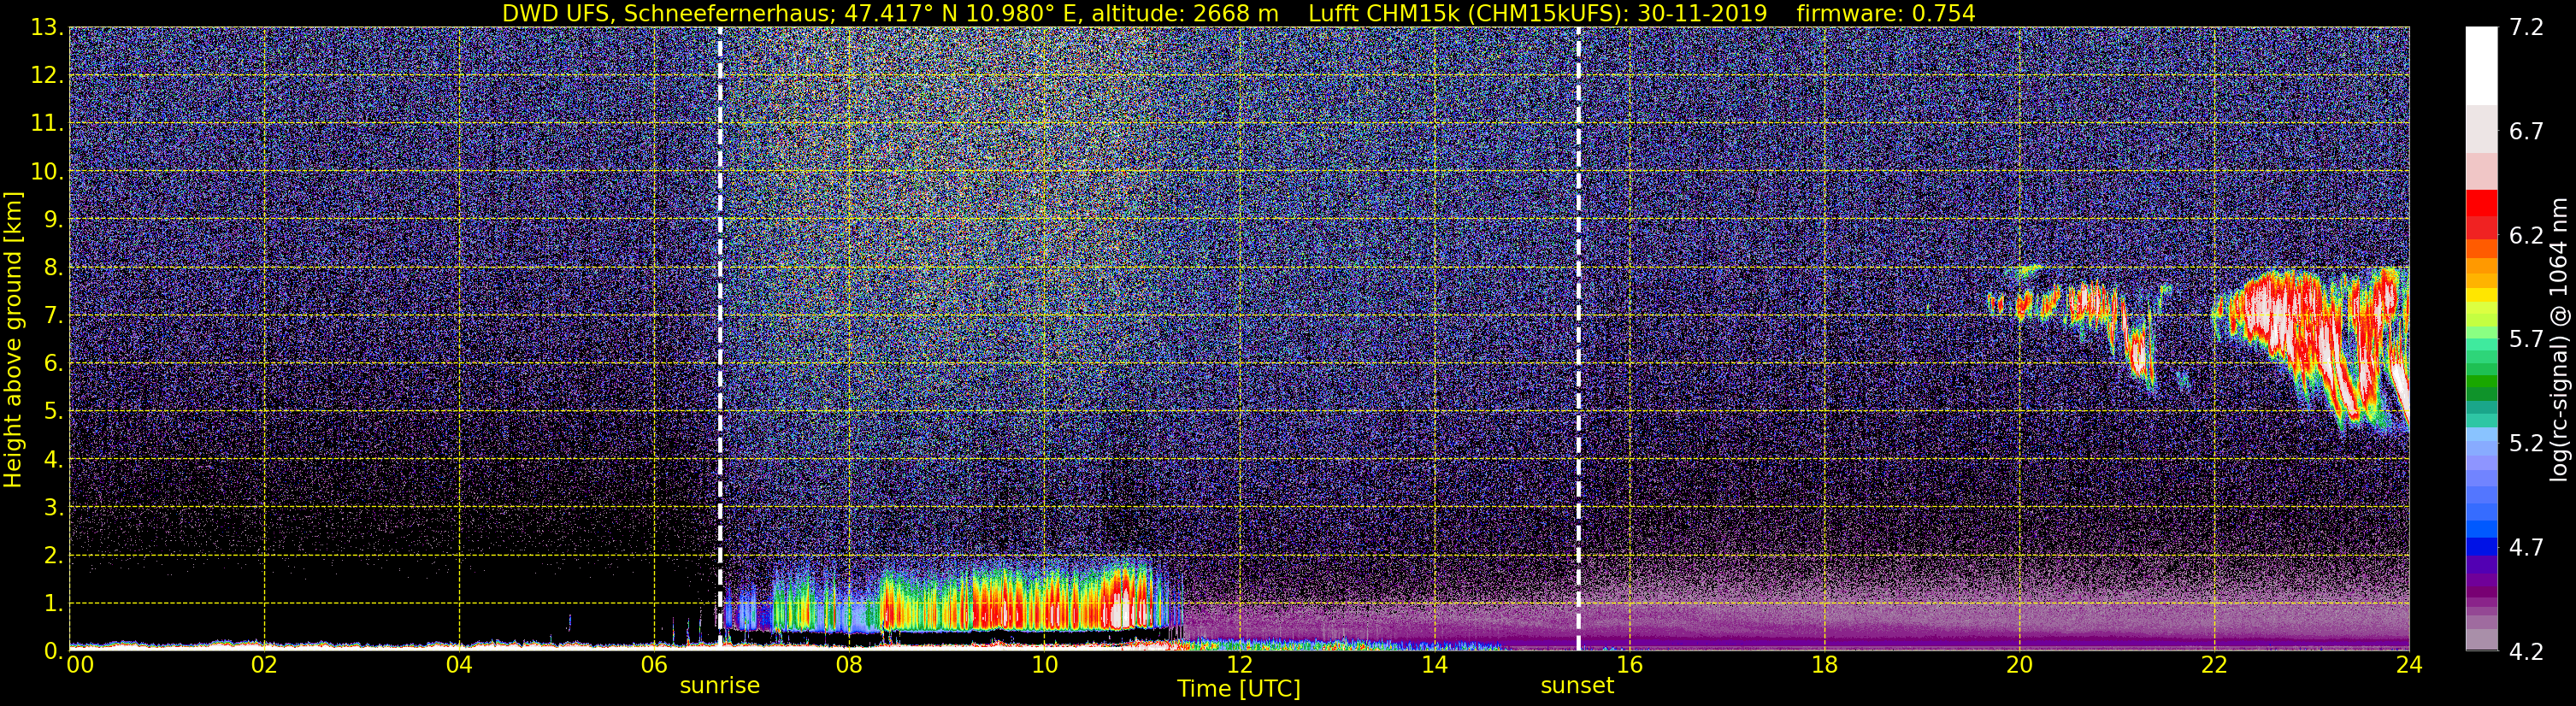Screen dimensions: 2576x706
Task: Click the y-axis tick label '7.'
Action: pyautogui.click(x=52, y=316)
